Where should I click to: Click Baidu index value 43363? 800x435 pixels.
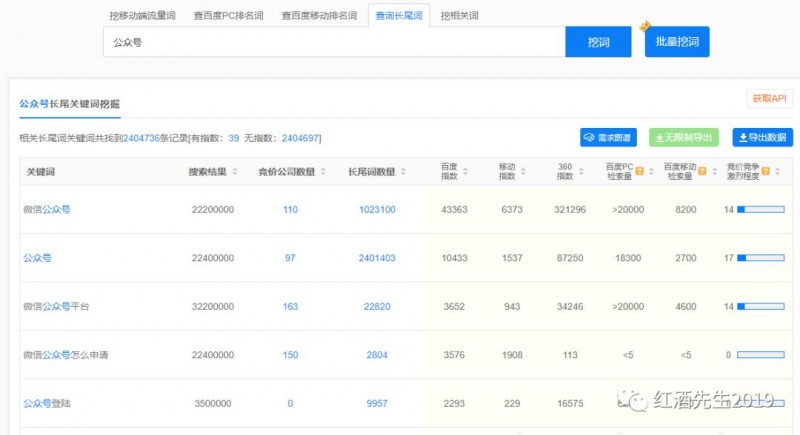[x=454, y=210]
